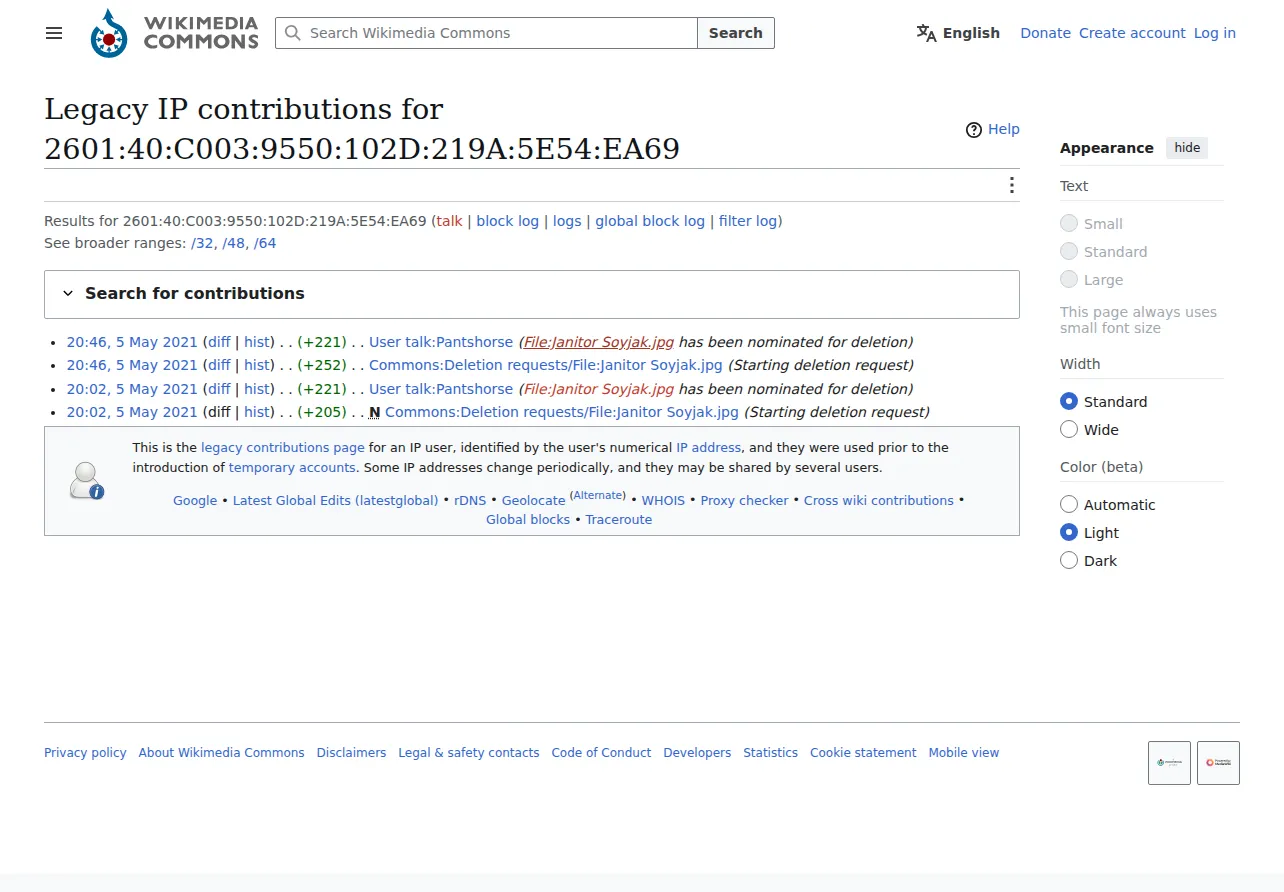Click the Wikimedia Foundation footer badge
Screen dimensions: 1284x892
tap(1169, 762)
